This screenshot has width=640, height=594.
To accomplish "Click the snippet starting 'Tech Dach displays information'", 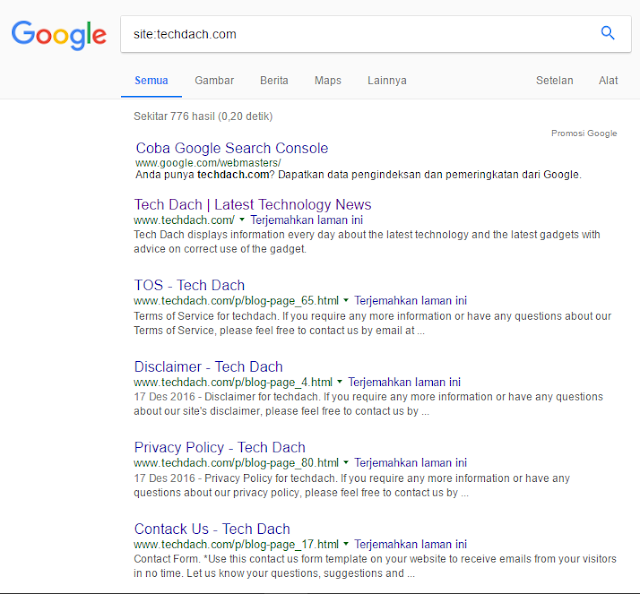I will pos(367,242).
